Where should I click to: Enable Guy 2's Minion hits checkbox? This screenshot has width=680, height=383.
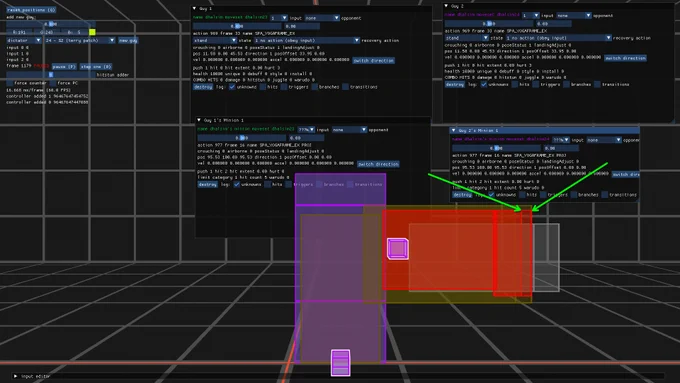(x=522, y=195)
